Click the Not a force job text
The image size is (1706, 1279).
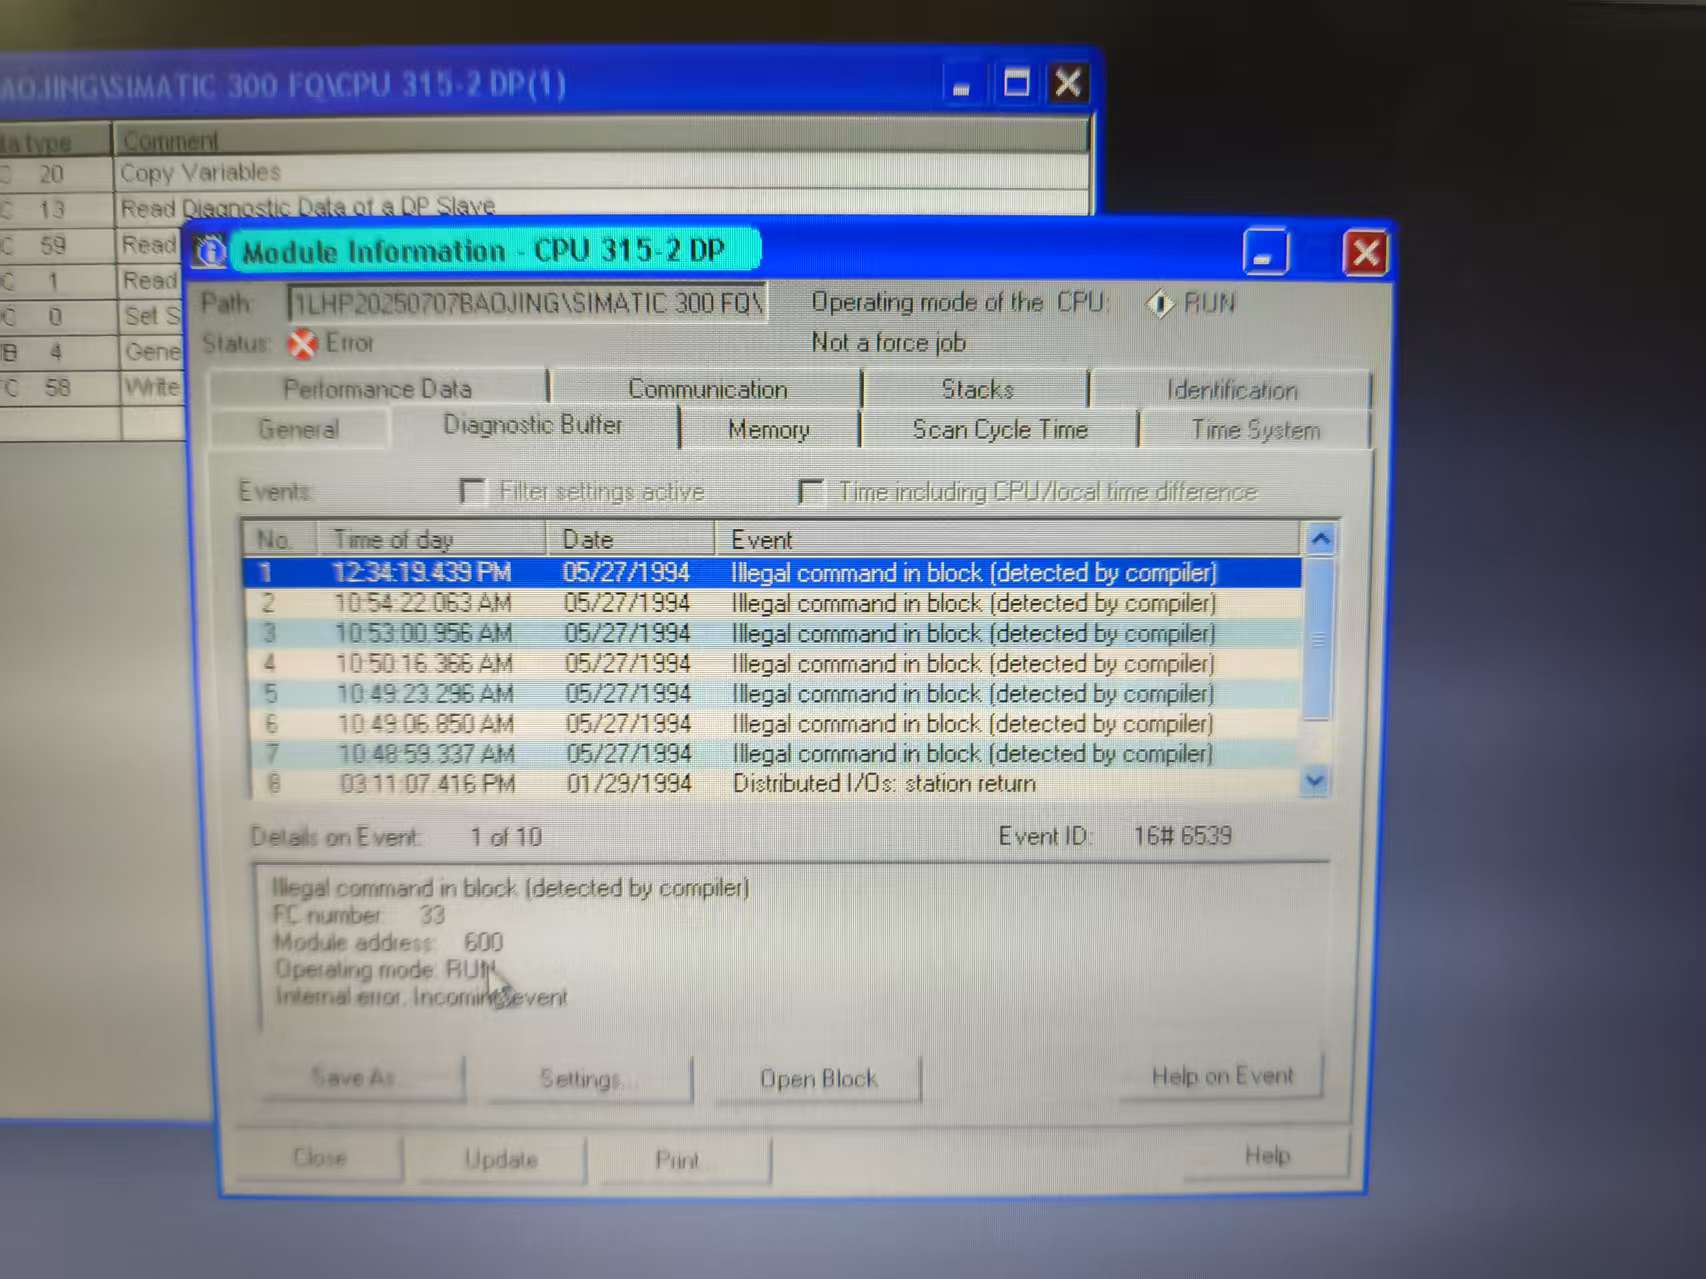(888, 343)
